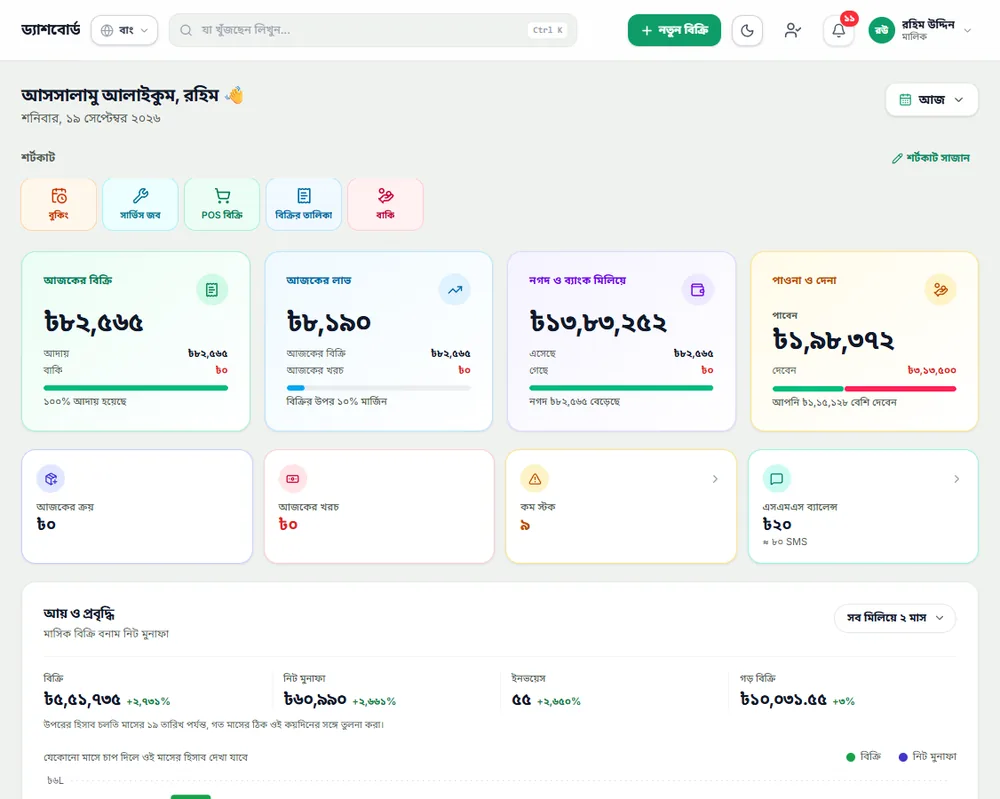Click receipt icon on আজকের বিক্রি card
Viewport: 1000px width, 799px height.
[212, 290]
